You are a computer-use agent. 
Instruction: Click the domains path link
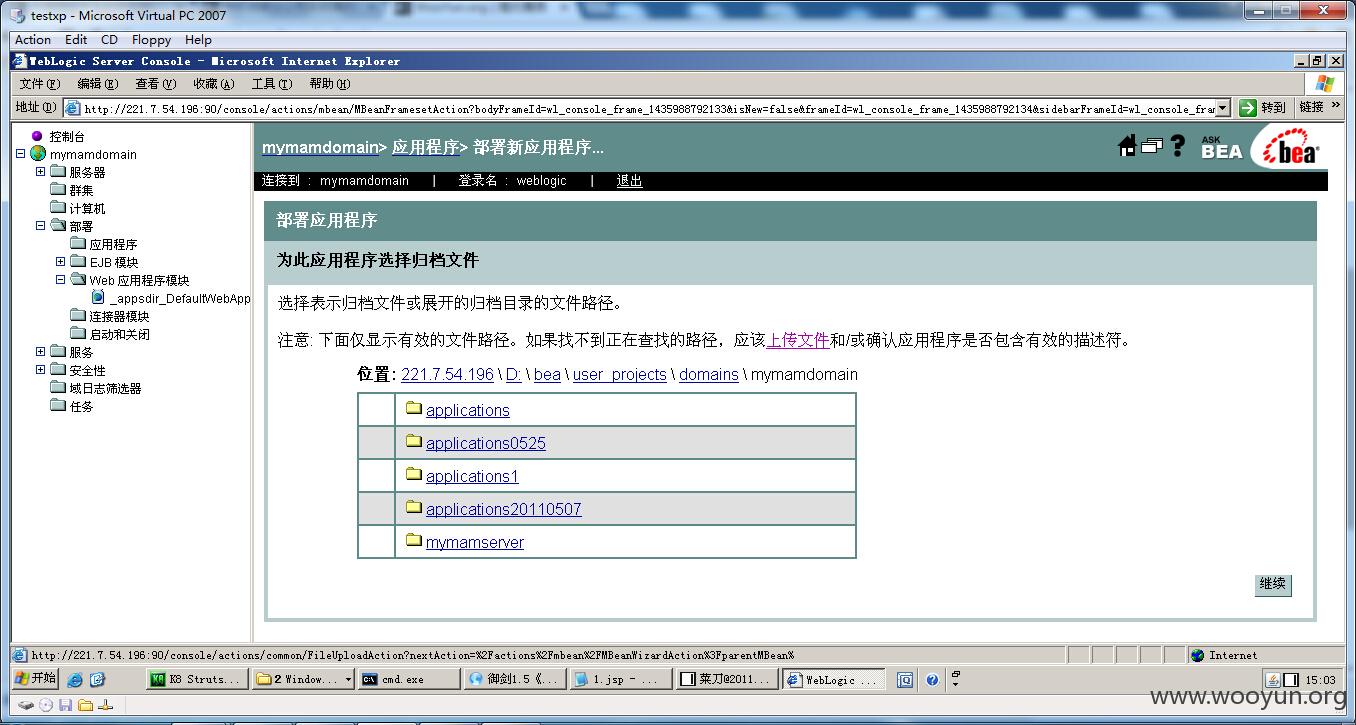point(709,374)
